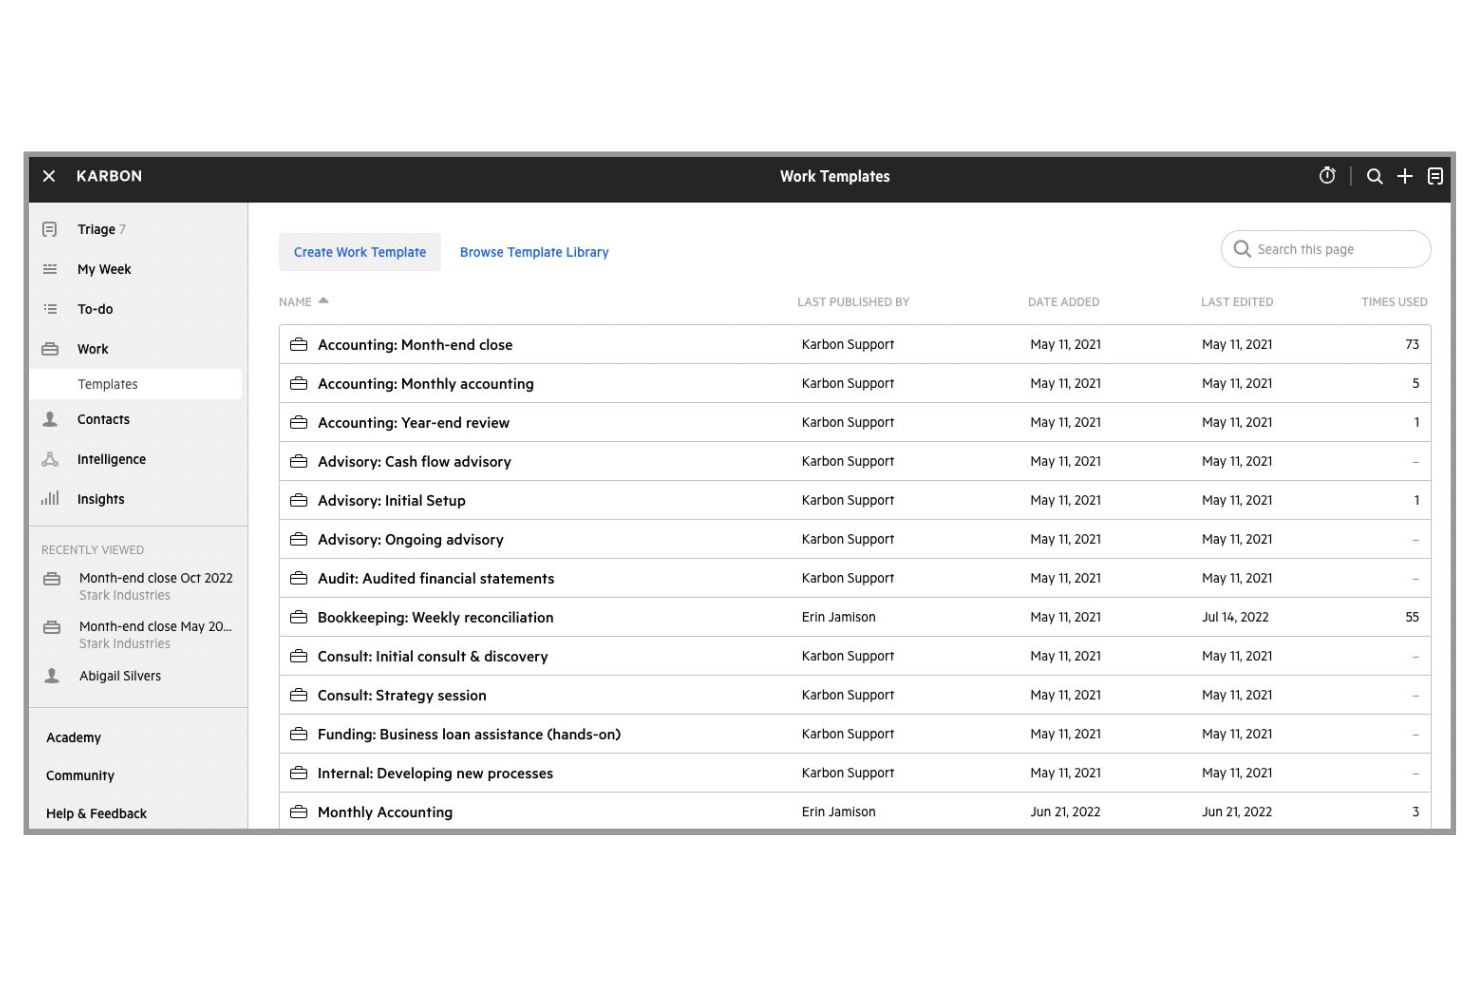
Task: Click the plus icon to create something new
Action: point(1404,176)
